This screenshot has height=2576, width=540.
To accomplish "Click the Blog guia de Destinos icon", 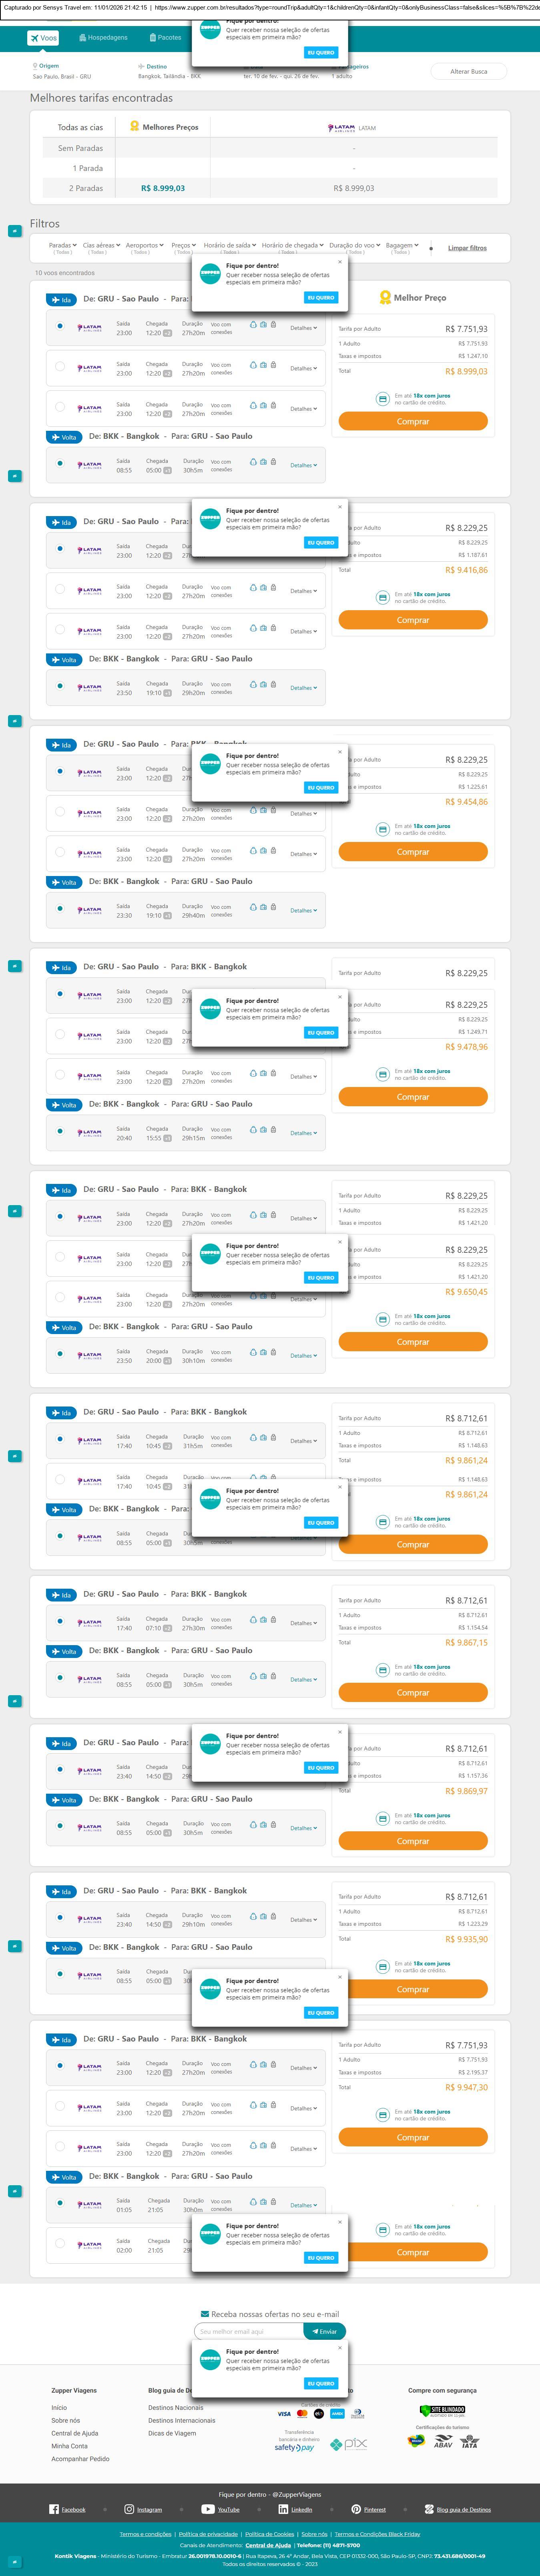I will (429, 2509).
